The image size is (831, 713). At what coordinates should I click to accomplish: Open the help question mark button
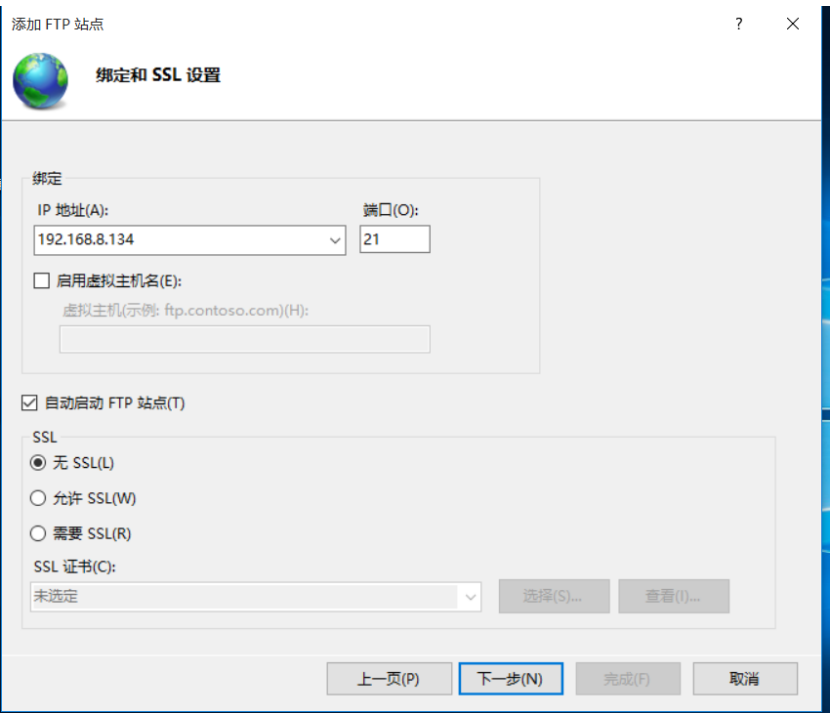pos(739,24)
